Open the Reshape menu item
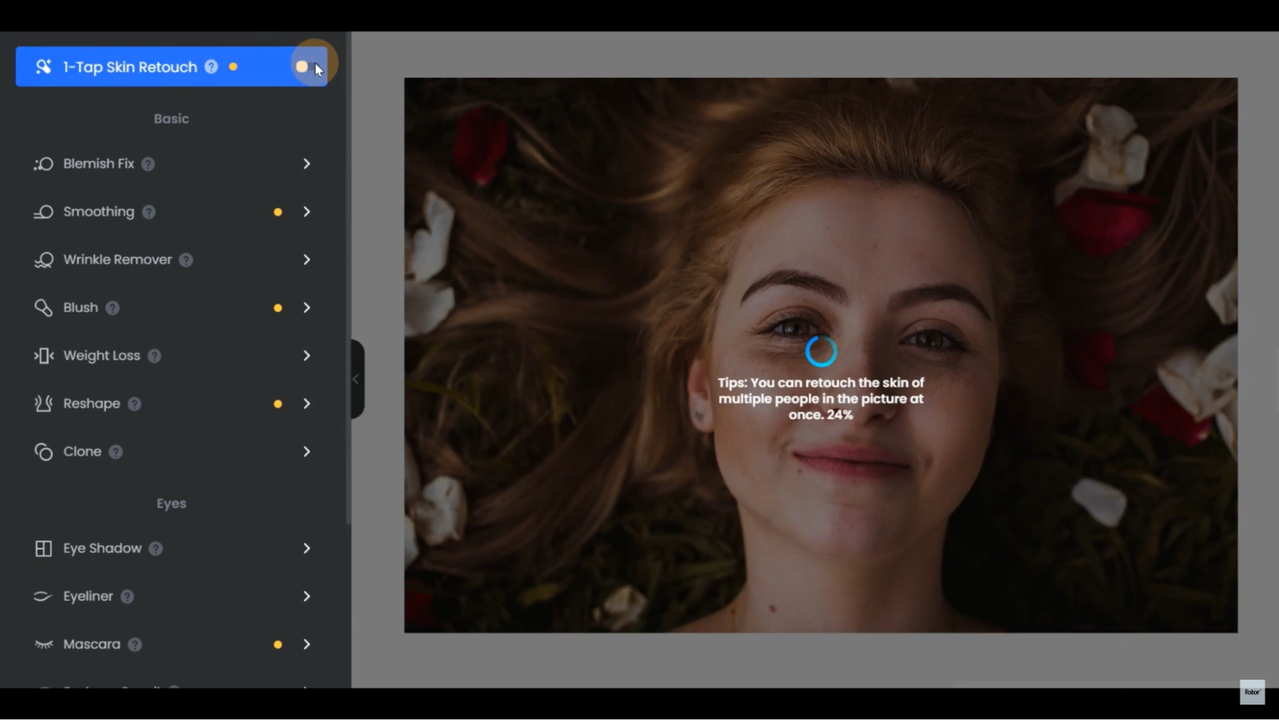The image size is (1279, 720). point(91,404)
